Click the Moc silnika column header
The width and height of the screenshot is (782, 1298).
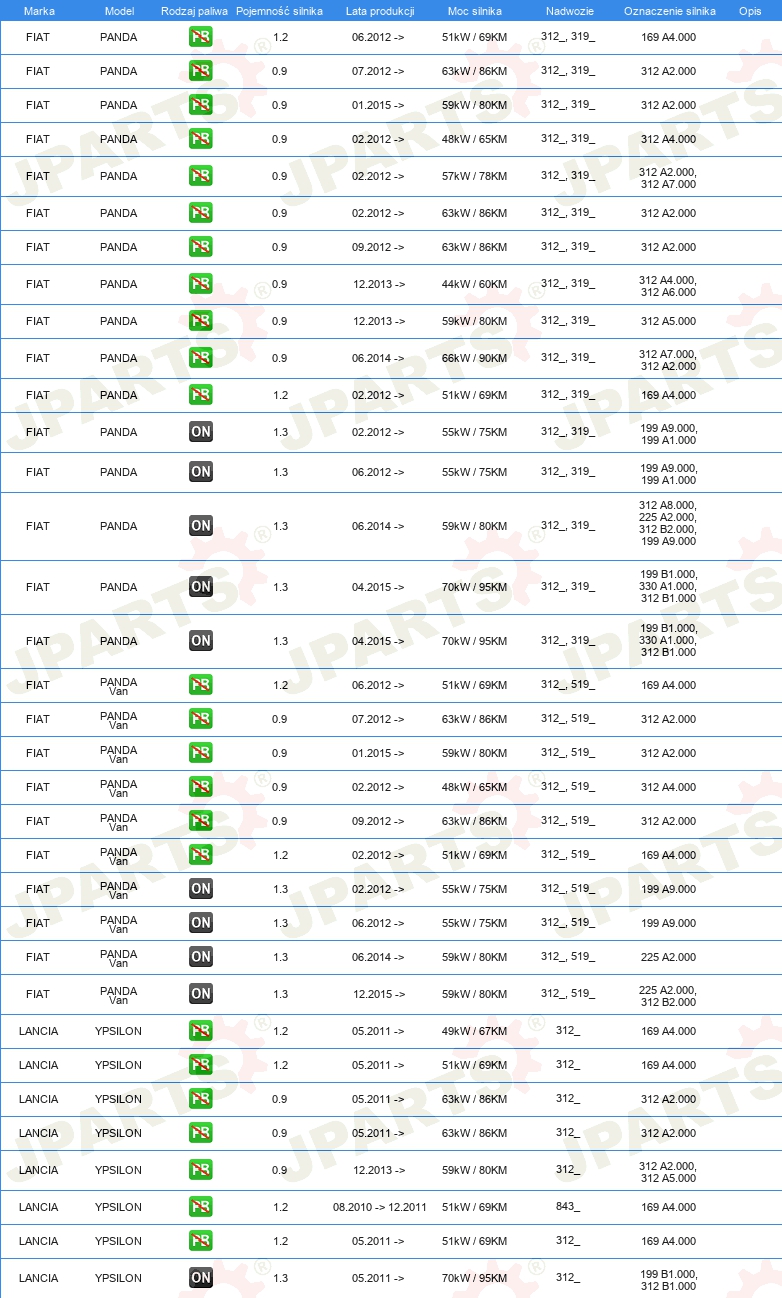click(x=475, y=11)
